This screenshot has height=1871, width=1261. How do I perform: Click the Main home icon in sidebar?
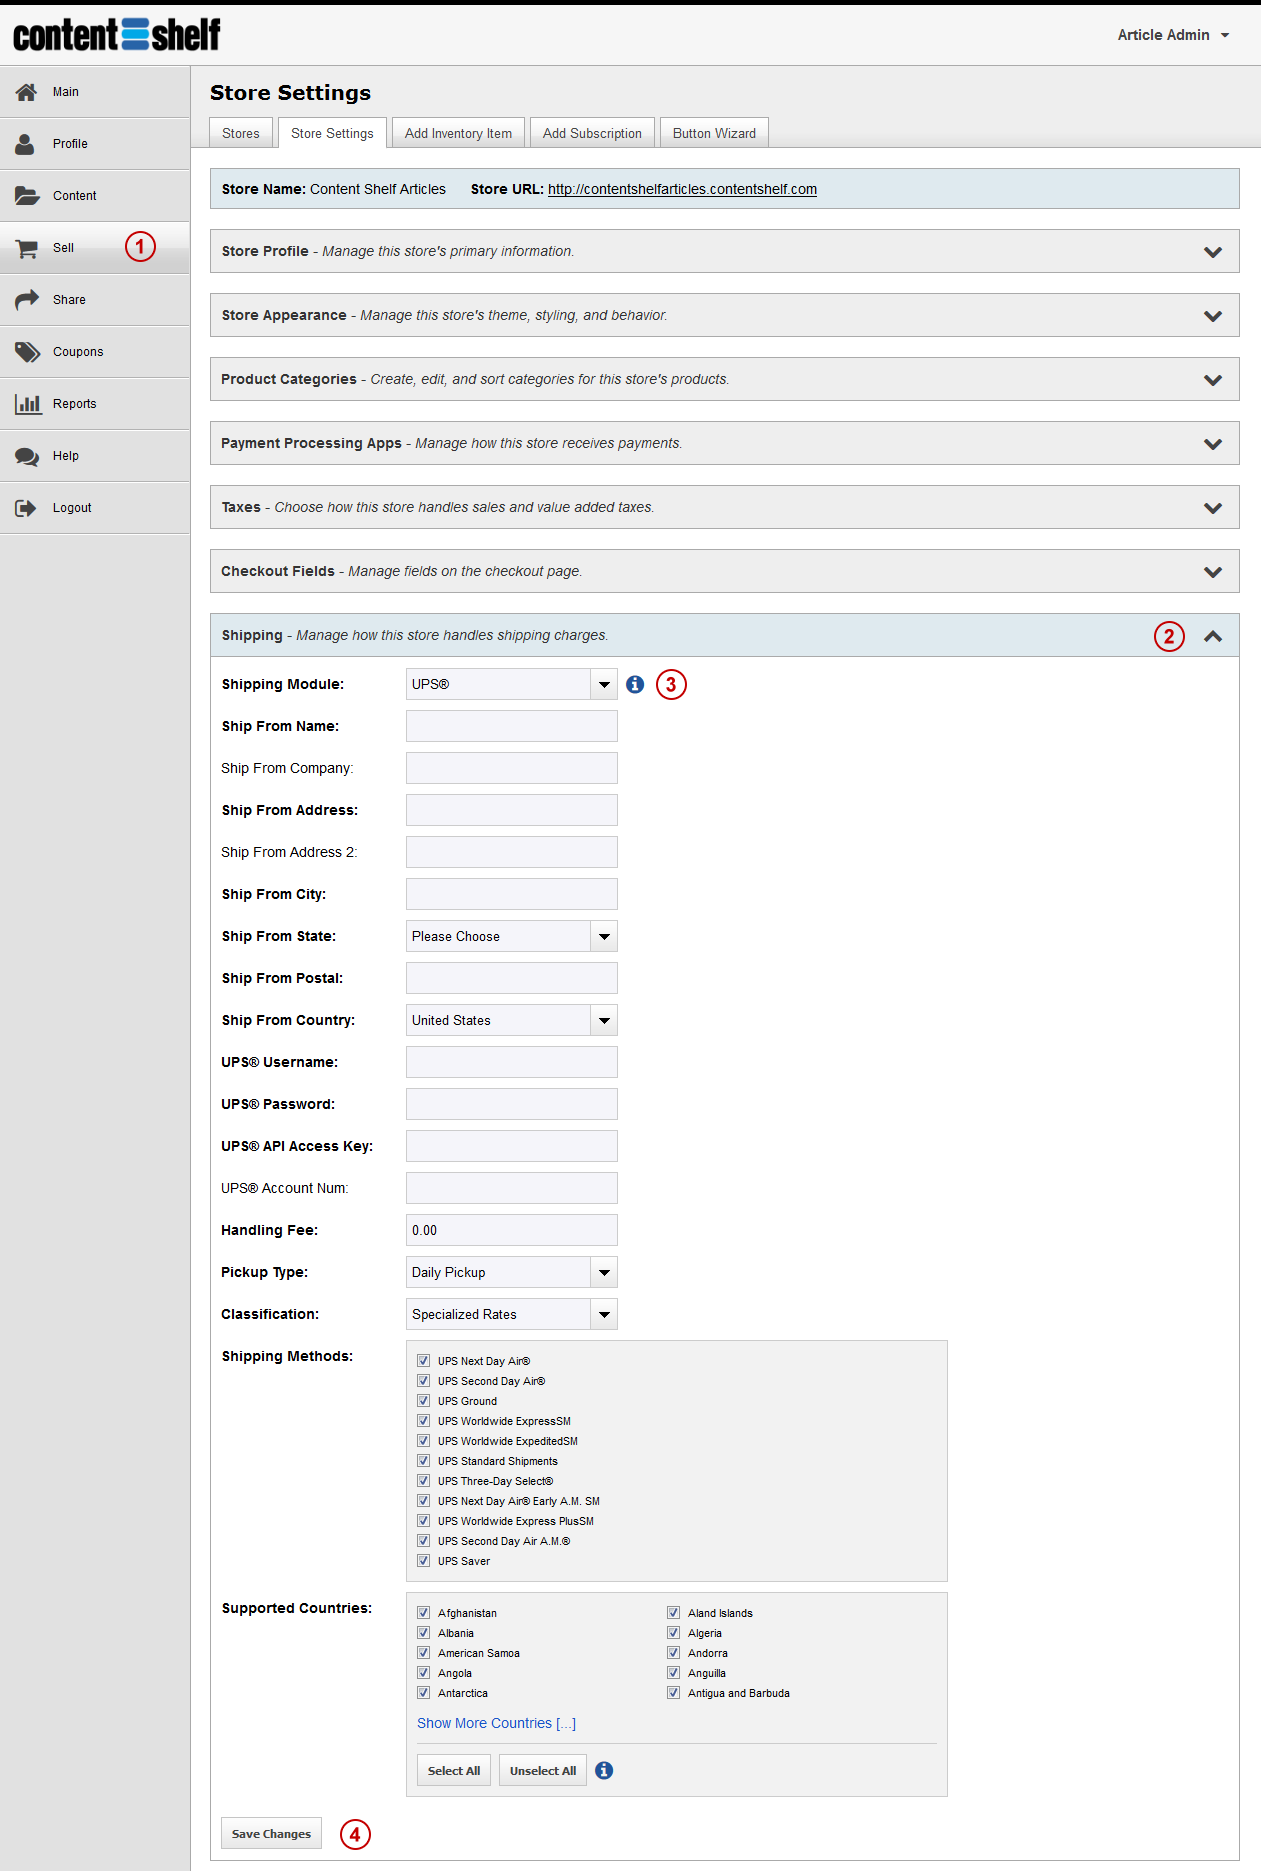point(26,92)
